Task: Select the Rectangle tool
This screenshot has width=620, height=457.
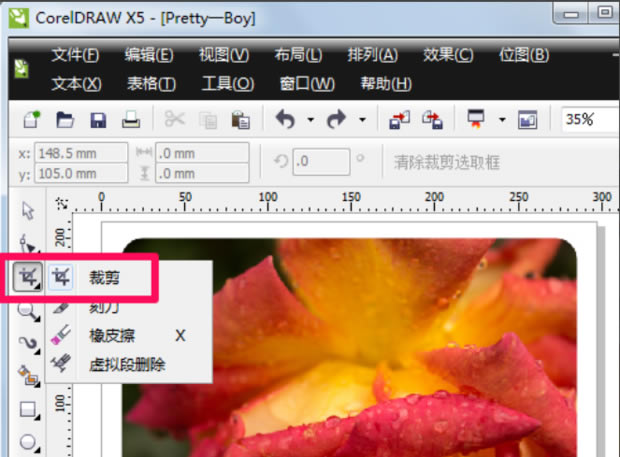Action: pyautogui.click(x=28, y=410)
